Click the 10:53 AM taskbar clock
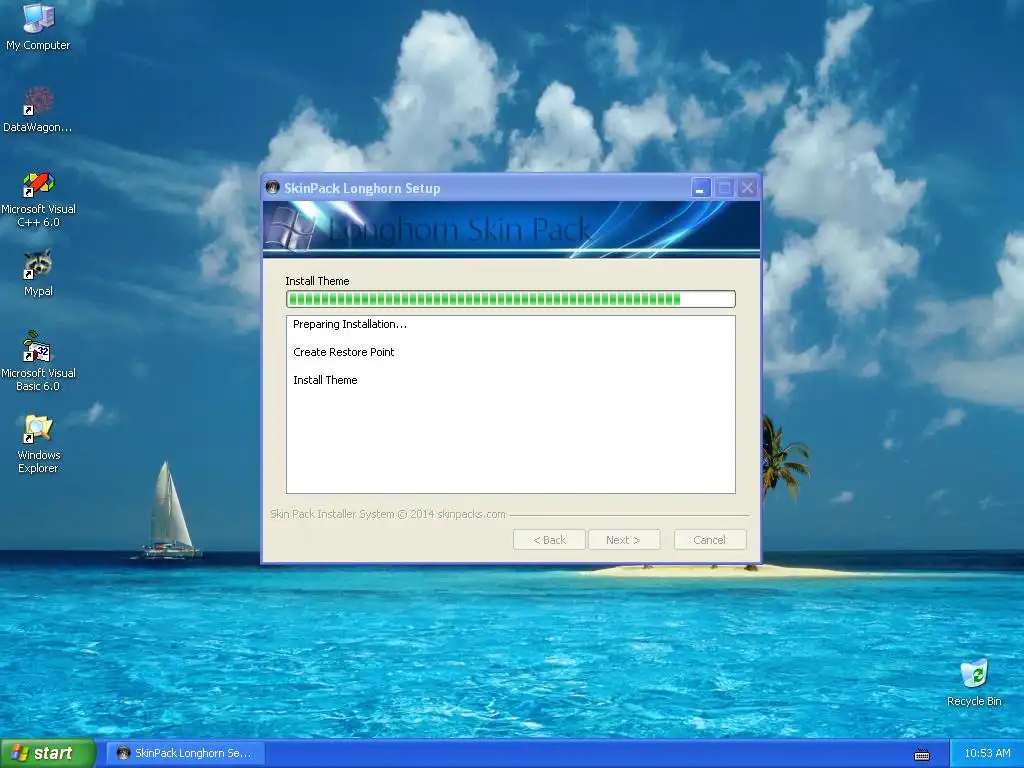Screen dimensions: 1024x768 [x=987, y=753]
